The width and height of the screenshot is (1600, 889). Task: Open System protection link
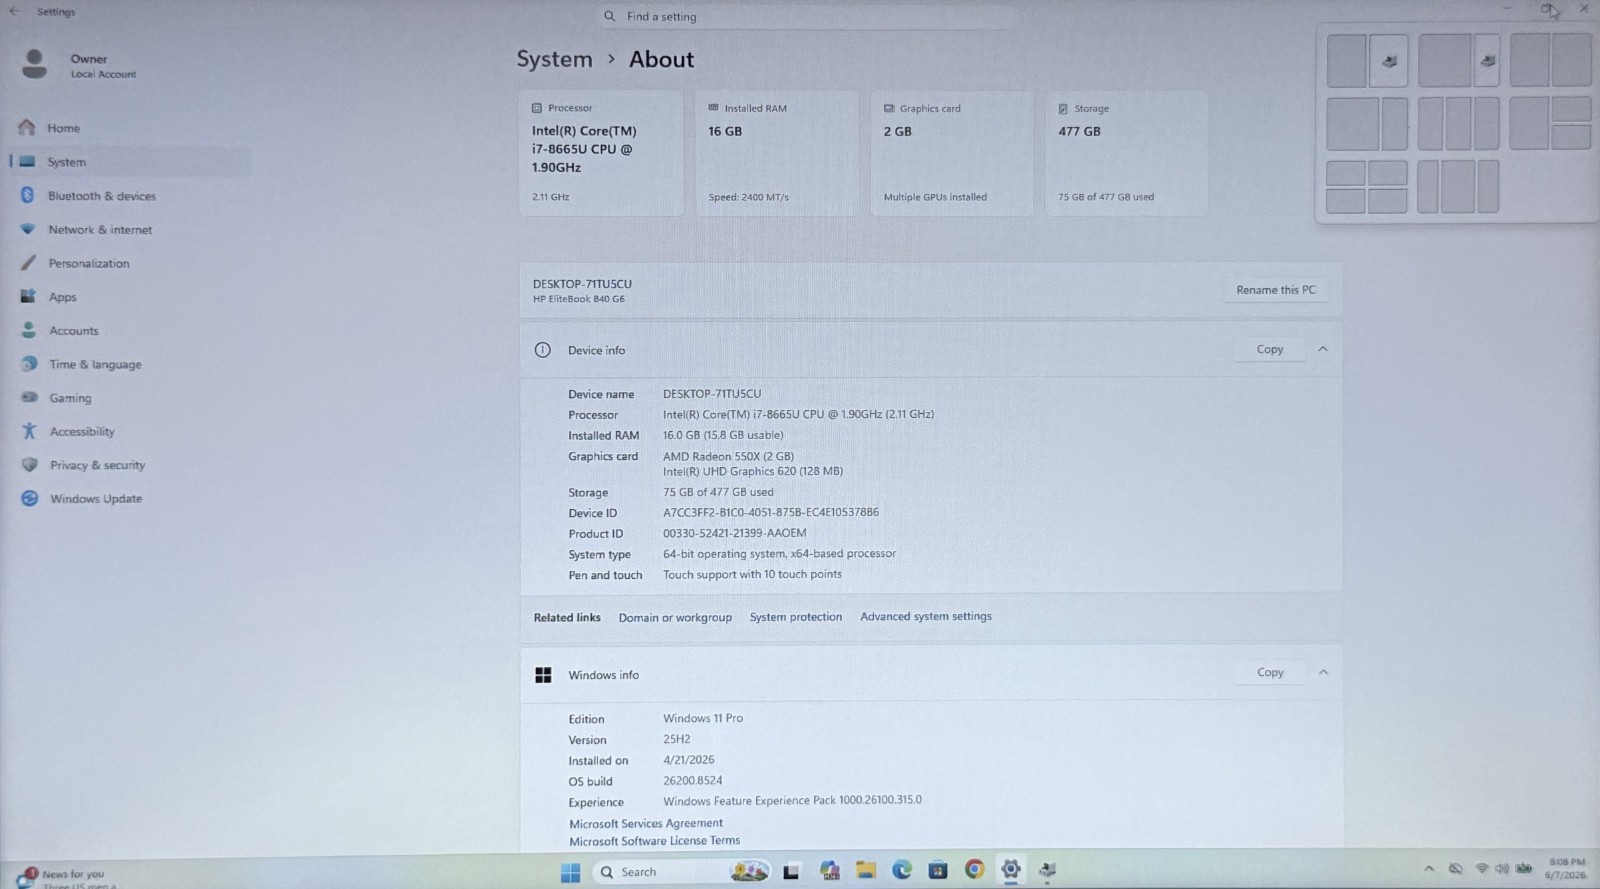click(x=796, y=617)
